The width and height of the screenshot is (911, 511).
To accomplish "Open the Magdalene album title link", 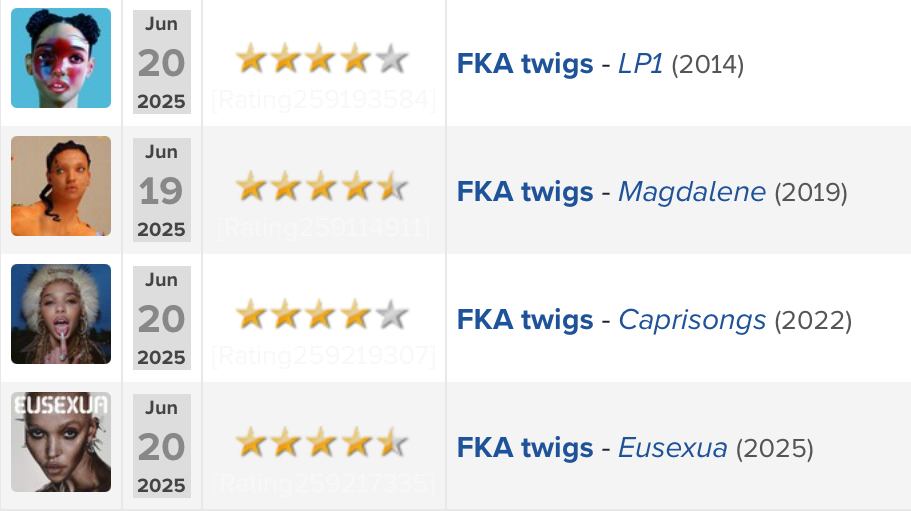I will 692,192.
